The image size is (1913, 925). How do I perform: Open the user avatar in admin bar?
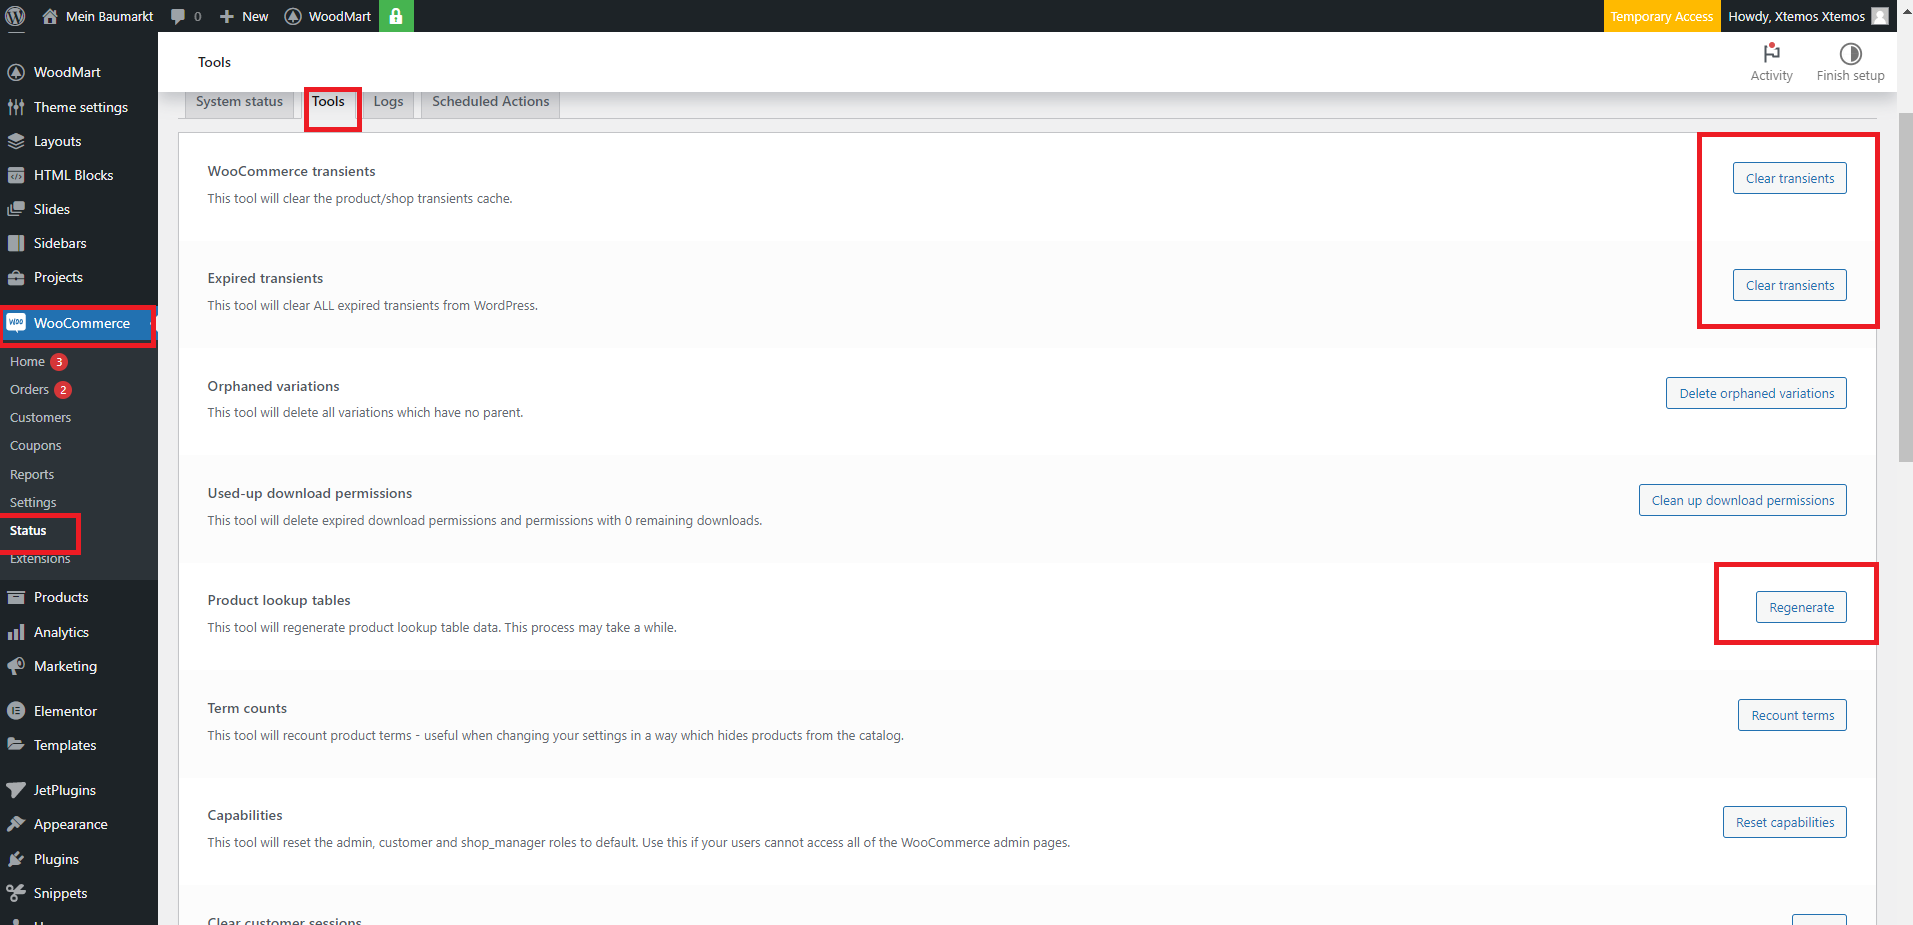[x=1880, y=16]
